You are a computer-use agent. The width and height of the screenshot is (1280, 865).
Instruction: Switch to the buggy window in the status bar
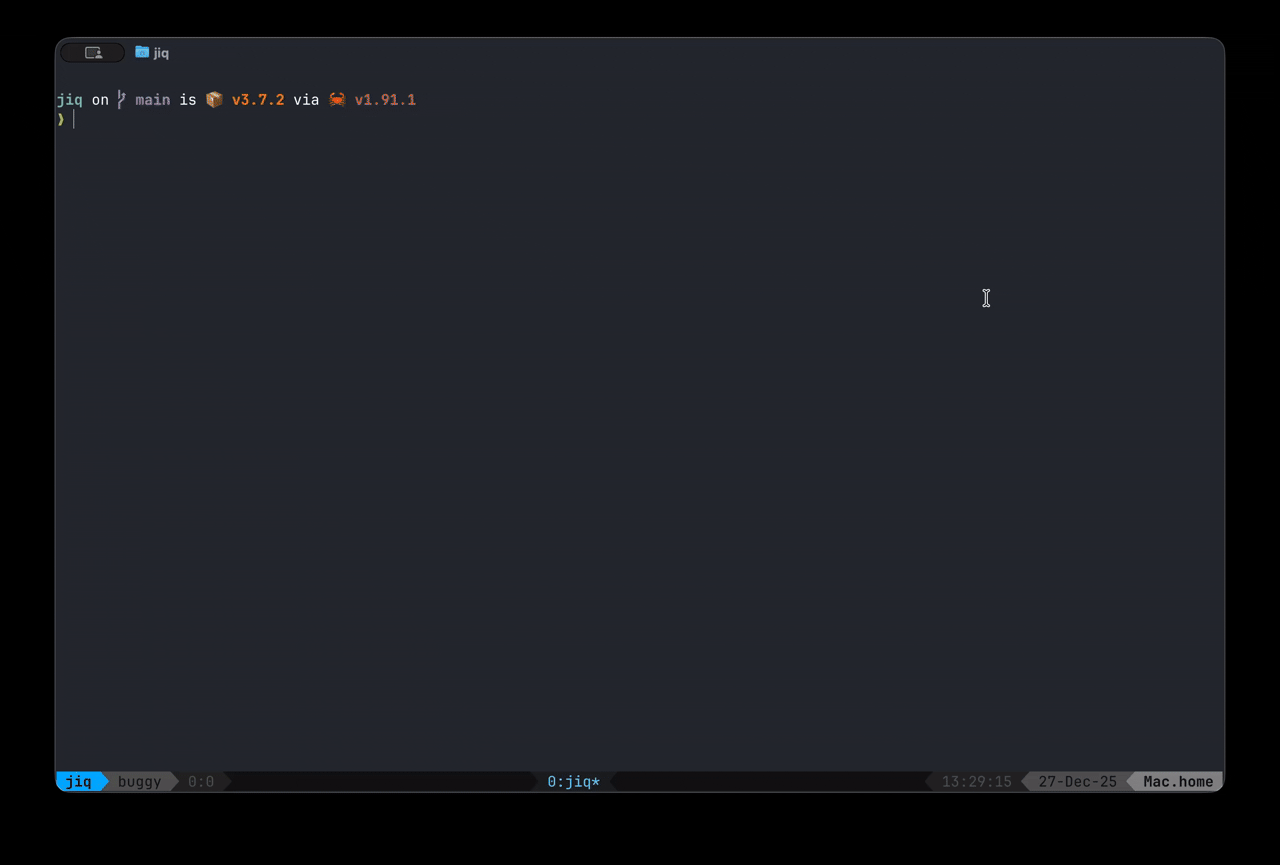pyautogui.click(x=139, y=781)
